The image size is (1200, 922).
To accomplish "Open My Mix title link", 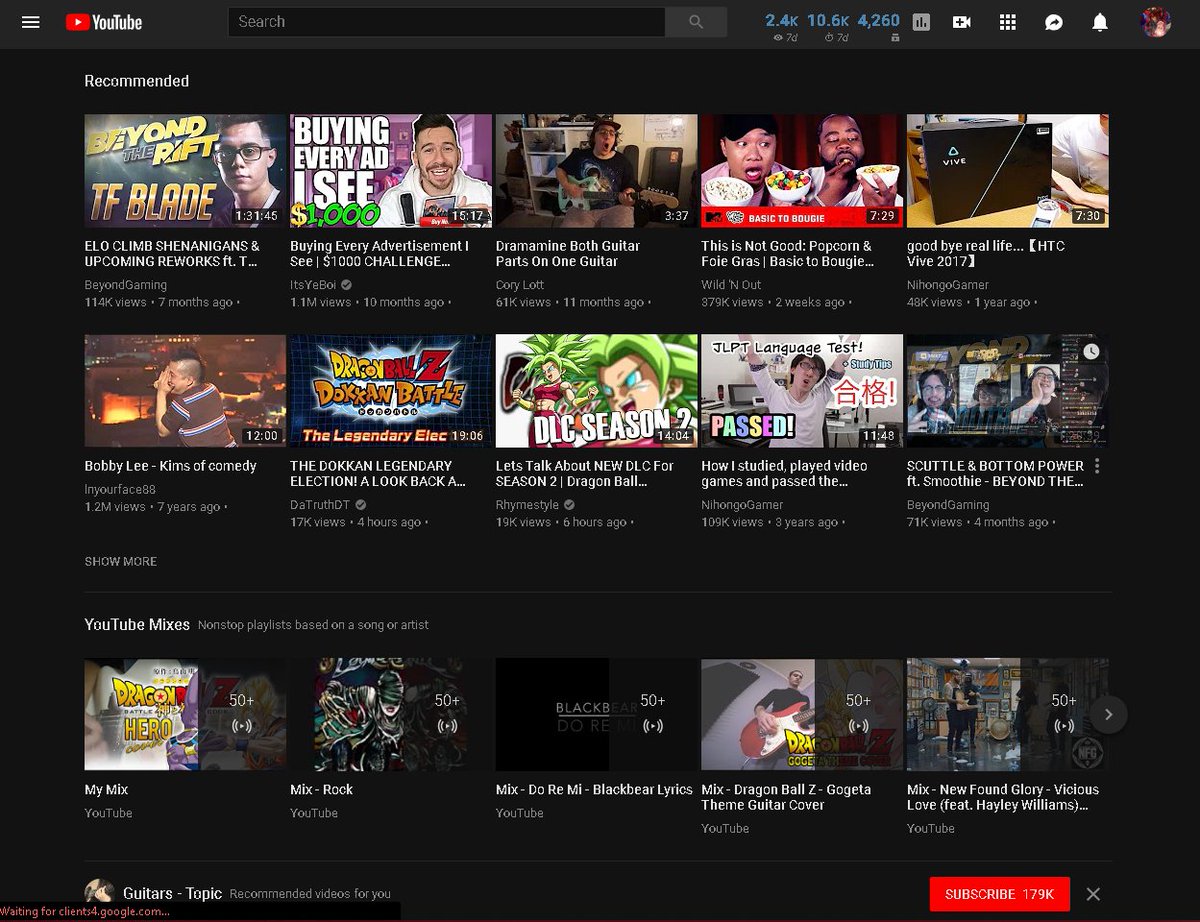I will [x=106, y=789].
